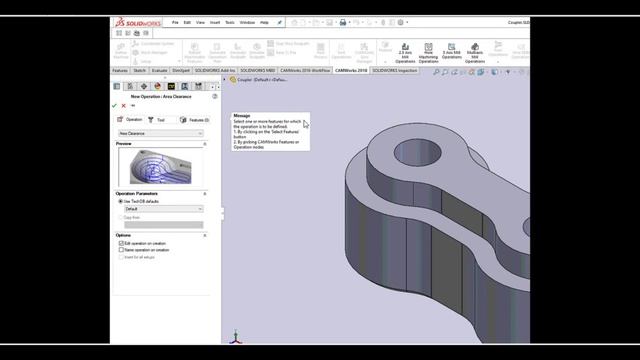
Task: Select Use TechDB defaults radio button
Action: pyautogui.click(x=120, y=201)
